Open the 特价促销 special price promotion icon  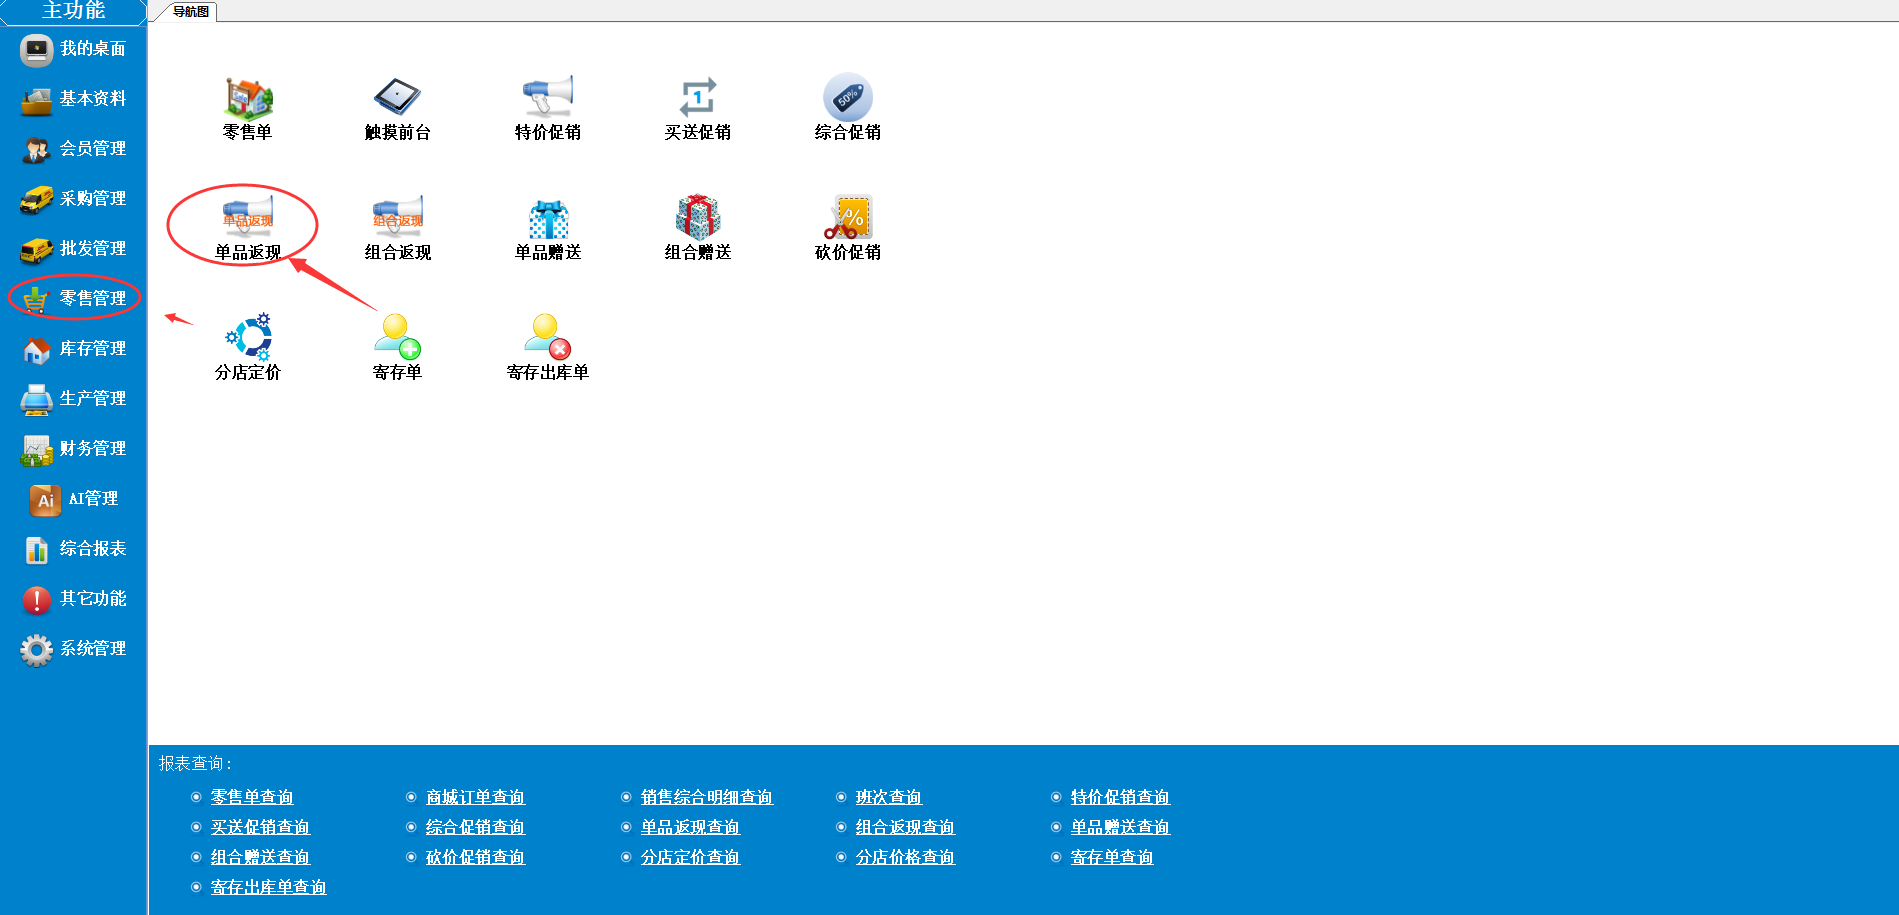[x=548, y=108]
